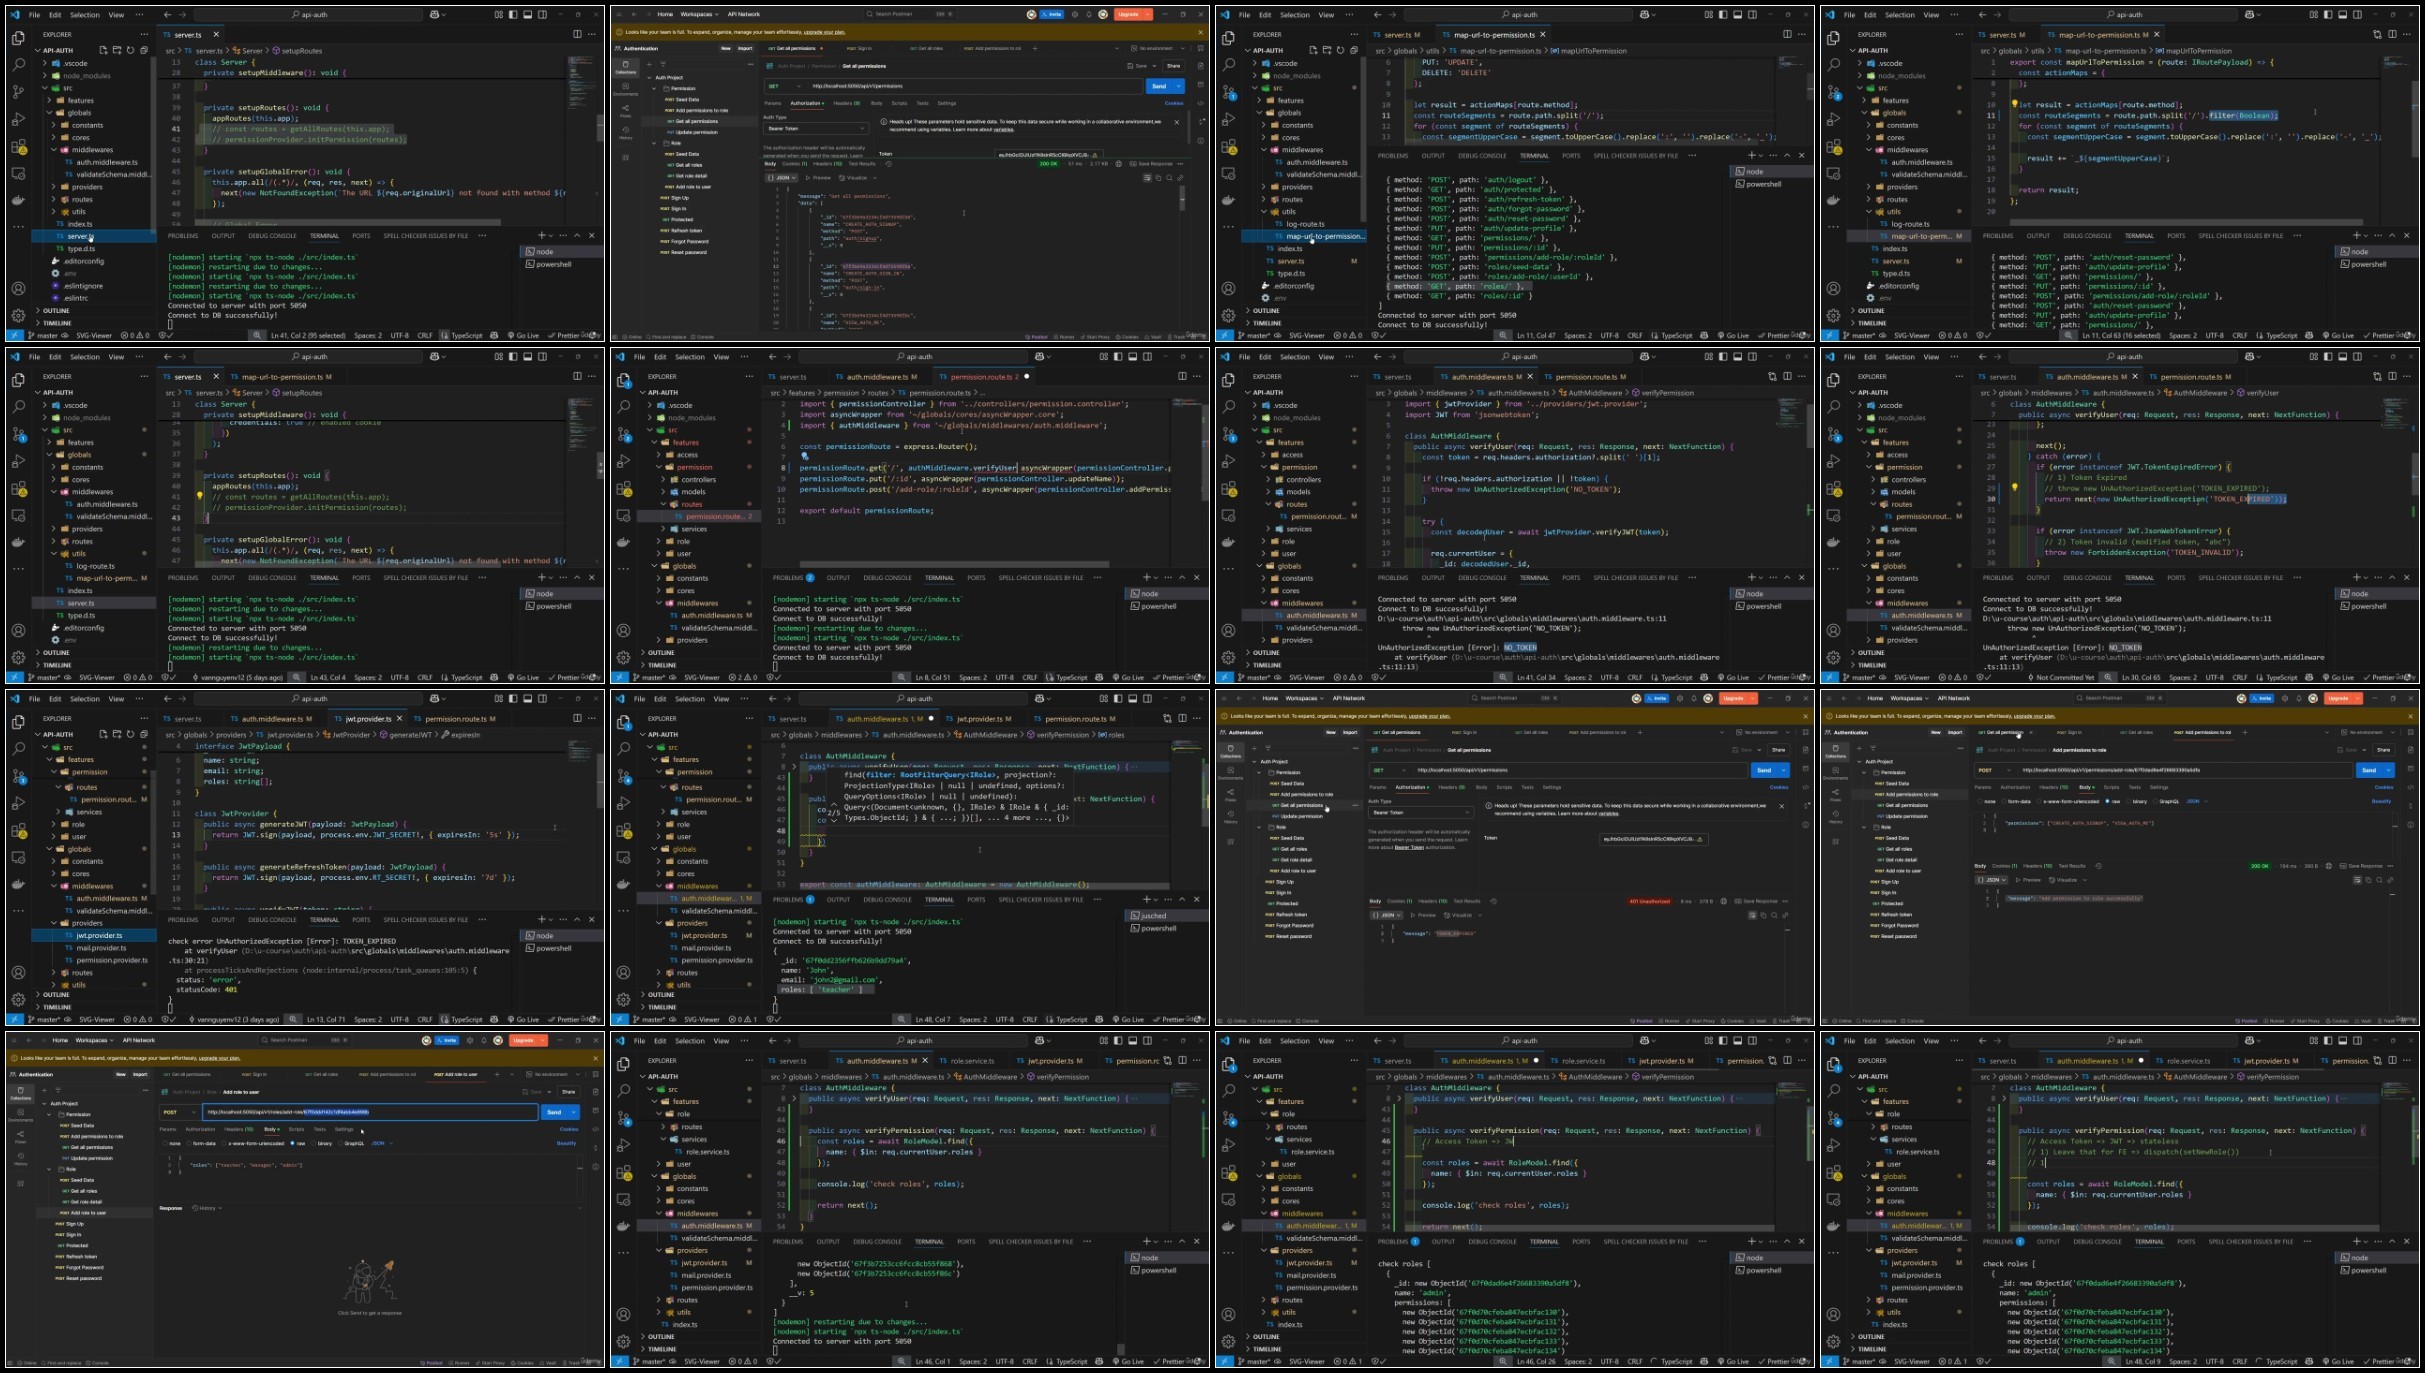Select 'form-data' body type in Add role to user
The image size is (2425, 1373).
(201, 1143)
